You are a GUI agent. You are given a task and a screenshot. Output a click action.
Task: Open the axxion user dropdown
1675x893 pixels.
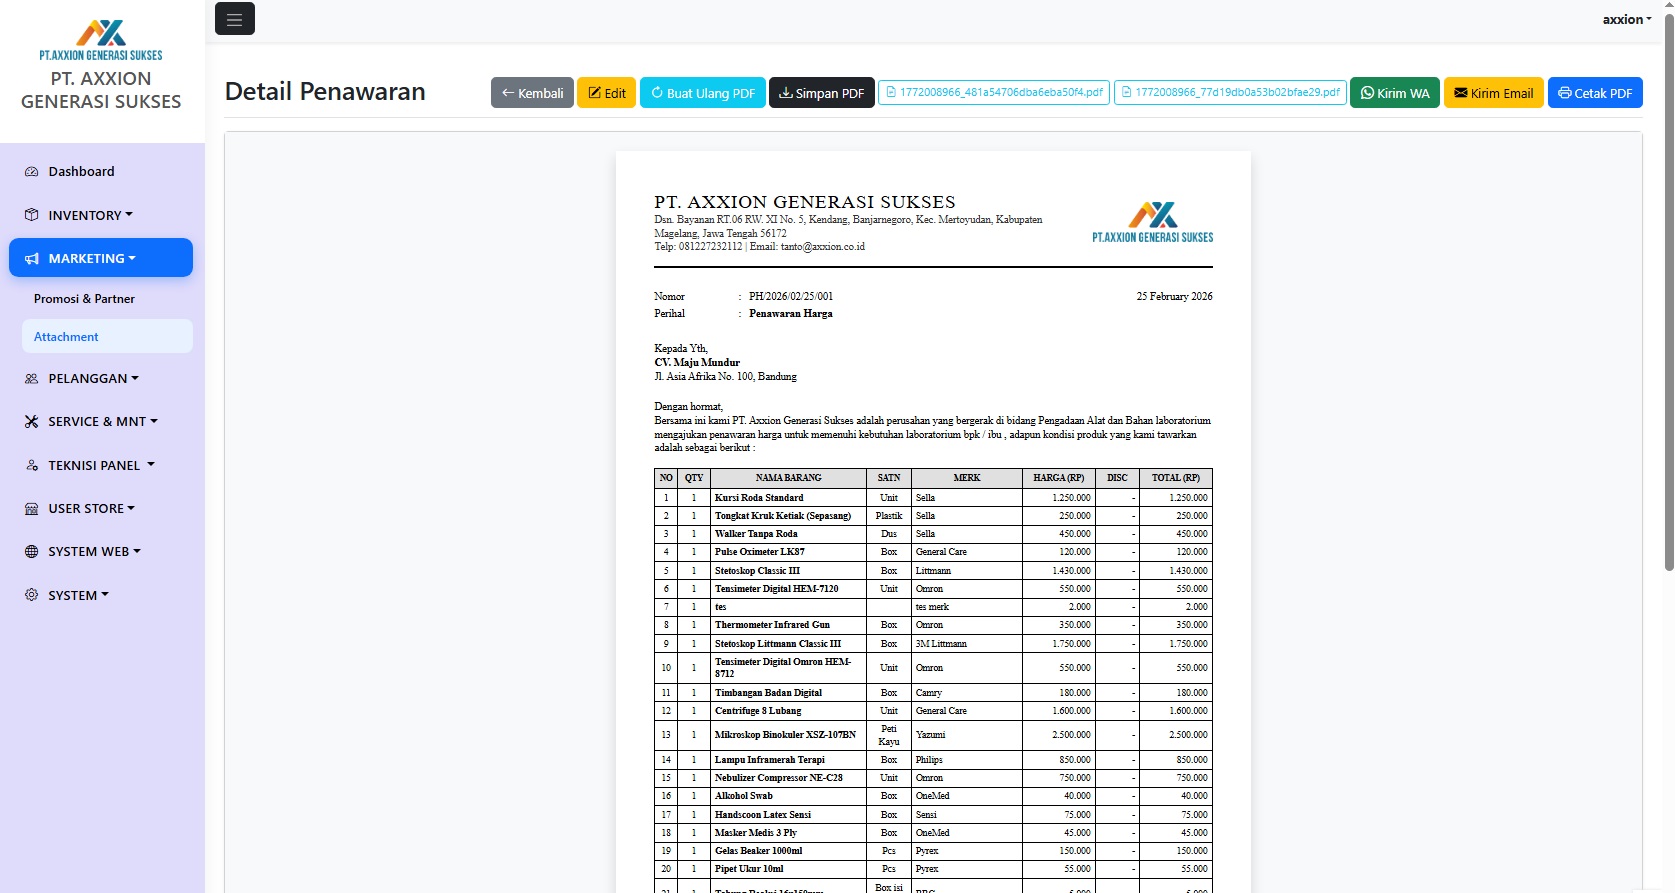click(x=1627, y=19)
